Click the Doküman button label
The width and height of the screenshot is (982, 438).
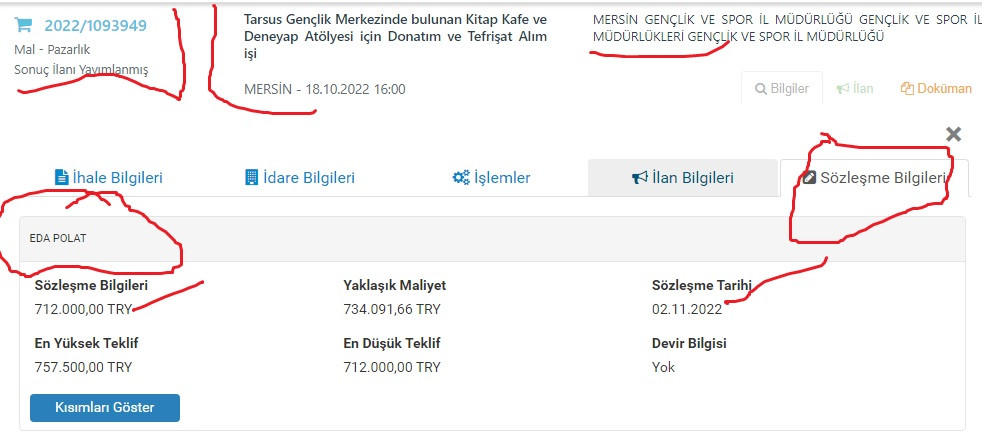(944, 89)
